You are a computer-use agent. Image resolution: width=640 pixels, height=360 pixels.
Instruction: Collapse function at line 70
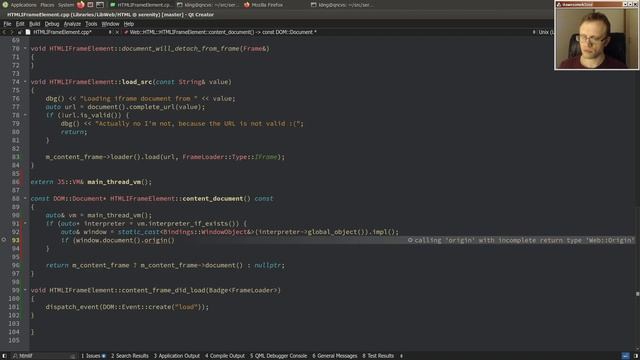click(x=25, y=49)
